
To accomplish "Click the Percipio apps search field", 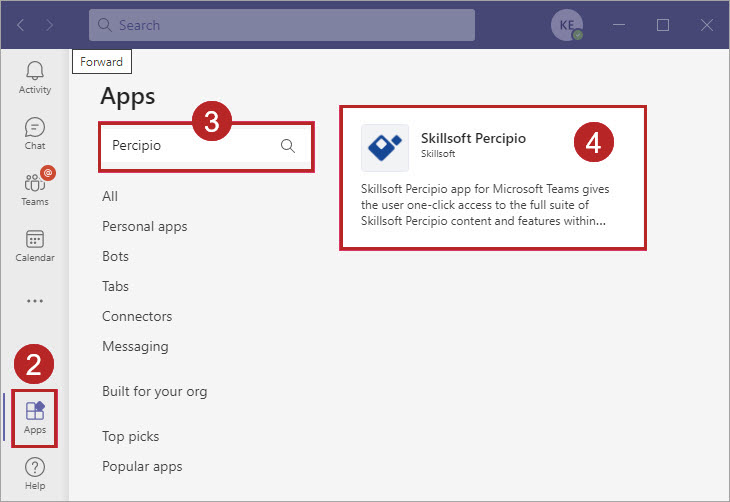I will pos(206,146).
